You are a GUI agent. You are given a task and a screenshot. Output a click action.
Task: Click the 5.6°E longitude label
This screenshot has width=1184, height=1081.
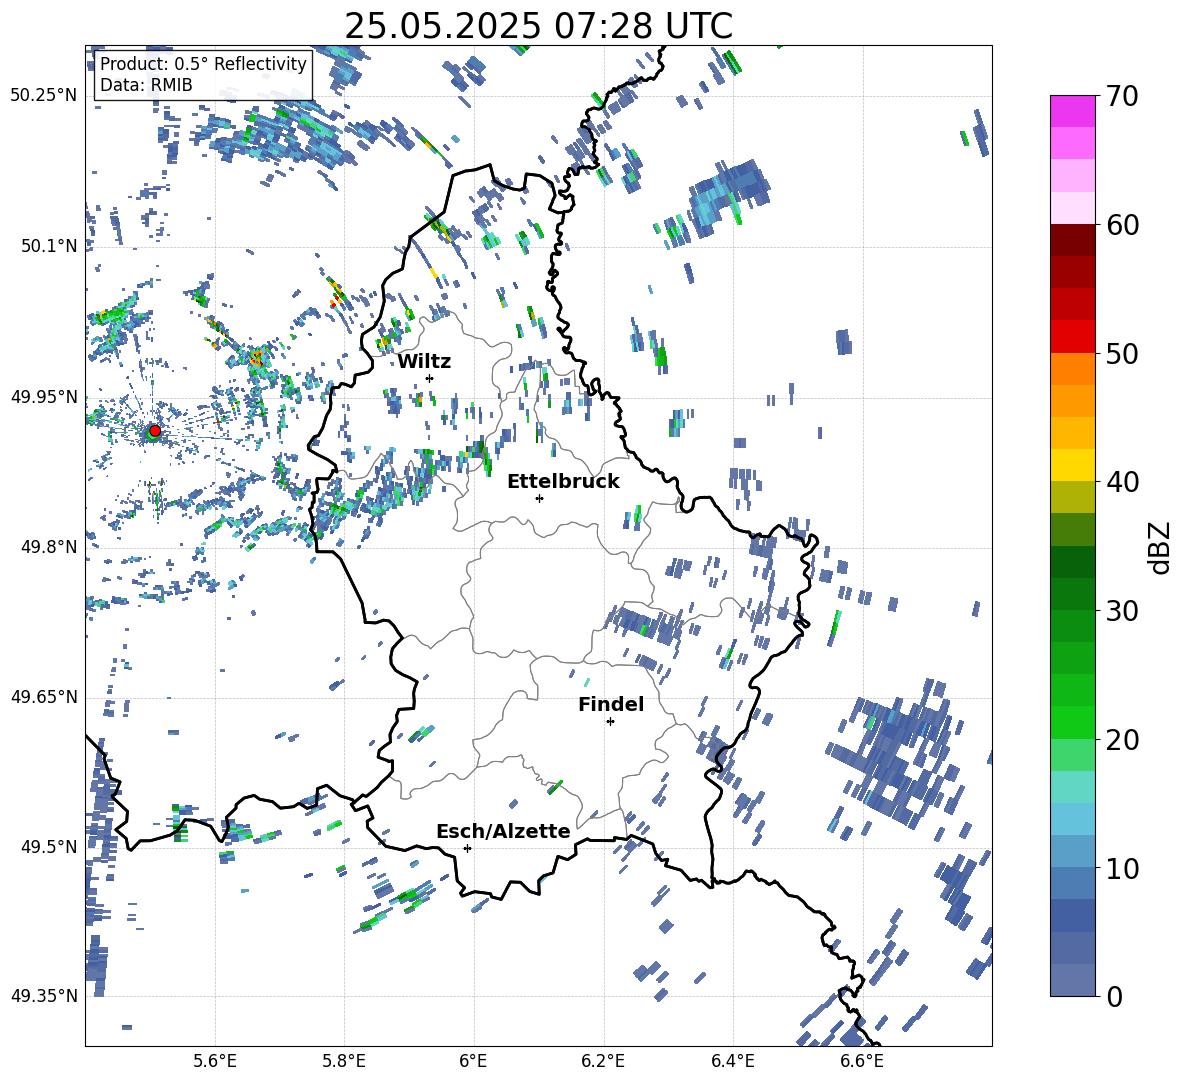click(215, 1061)
